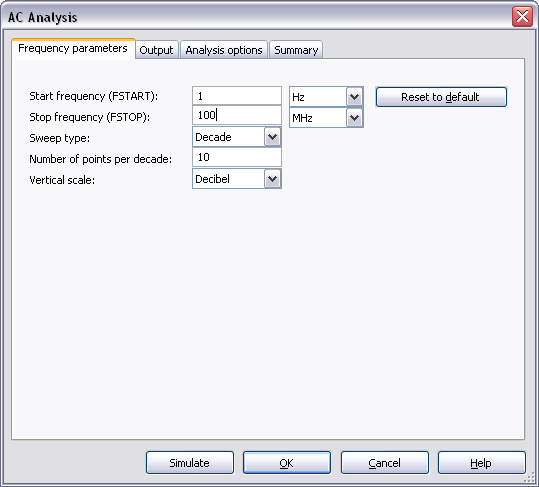Close the AC Analysis dialog
The width and height of the screenshot is (539, 487).
[522, 16]
